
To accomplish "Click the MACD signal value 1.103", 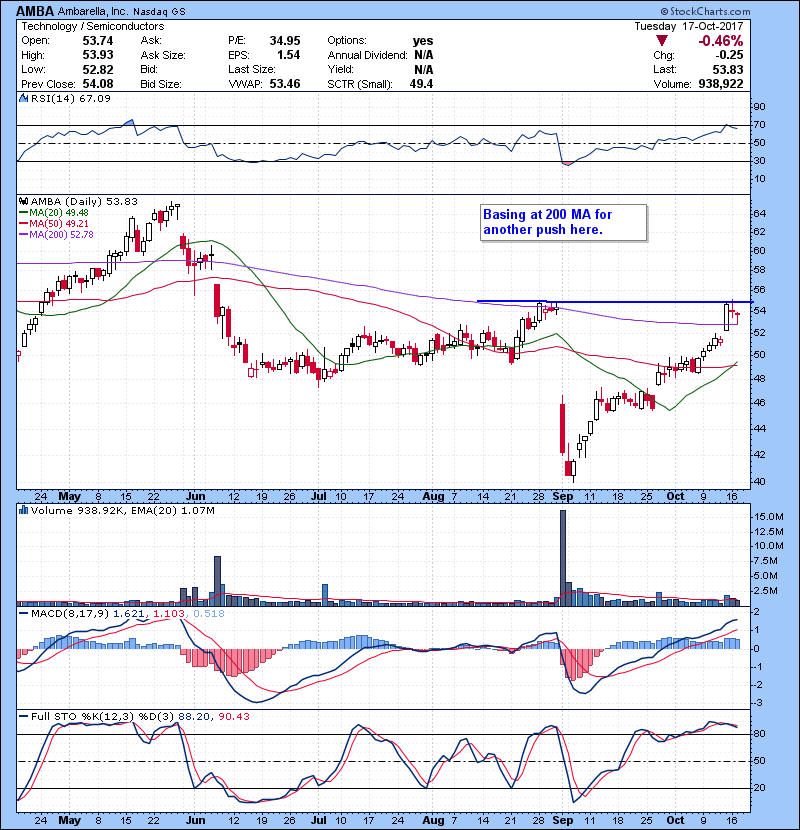I will click(169, 613).
